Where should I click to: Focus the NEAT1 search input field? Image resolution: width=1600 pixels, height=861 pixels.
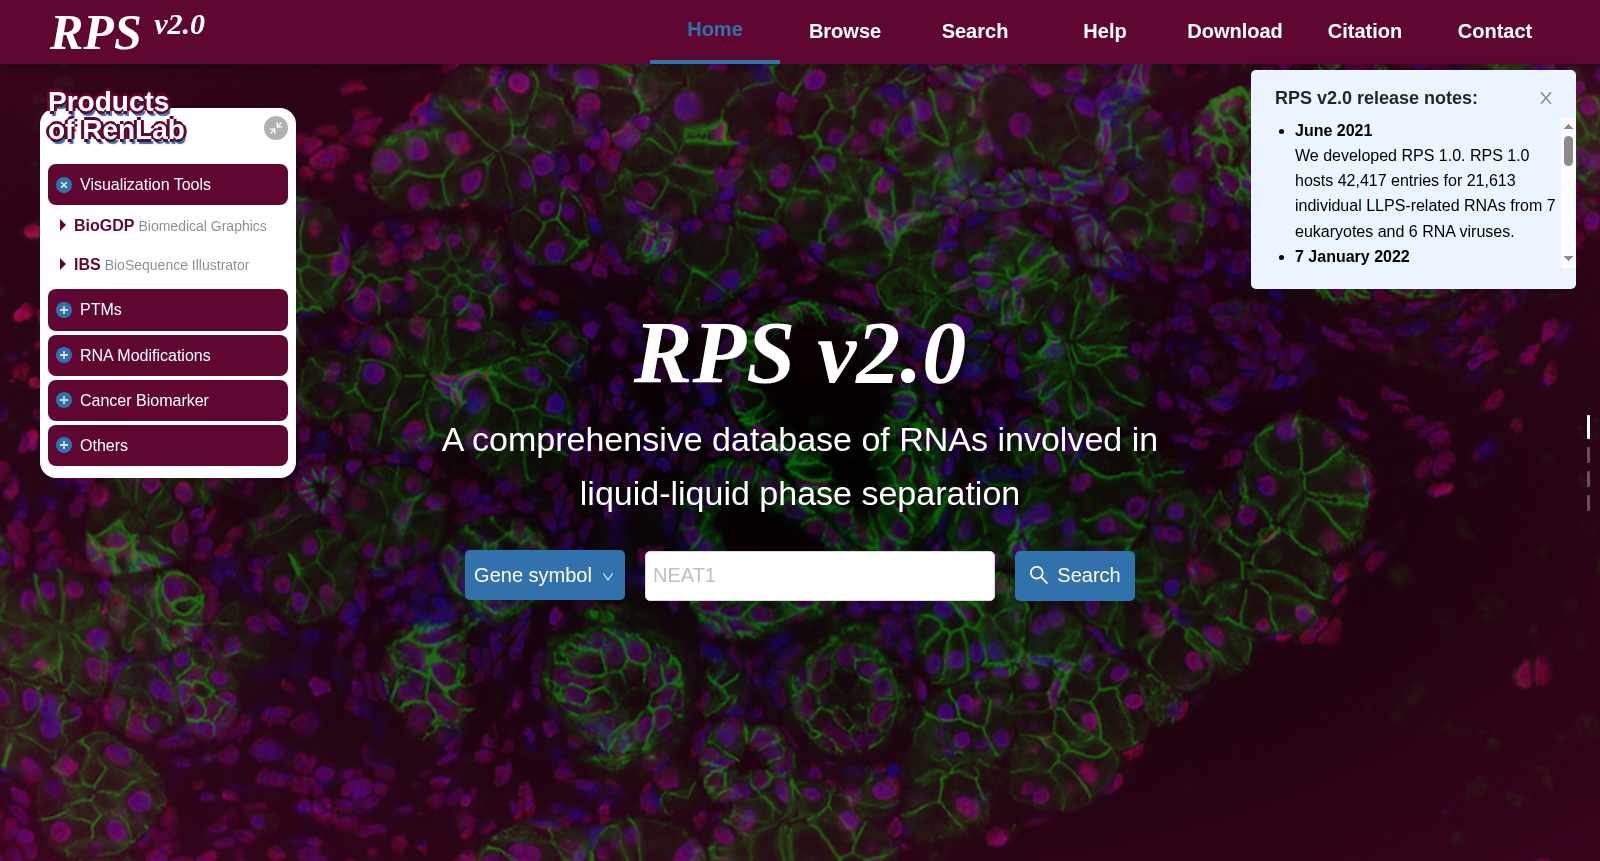click(x=820, y=576)
